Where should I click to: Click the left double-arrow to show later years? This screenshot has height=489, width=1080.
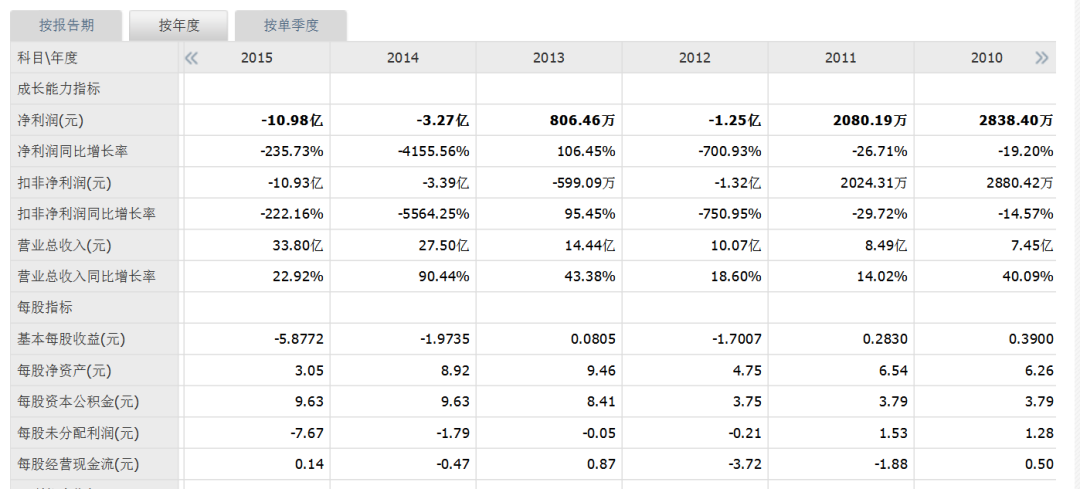click(x=191, y=58)
